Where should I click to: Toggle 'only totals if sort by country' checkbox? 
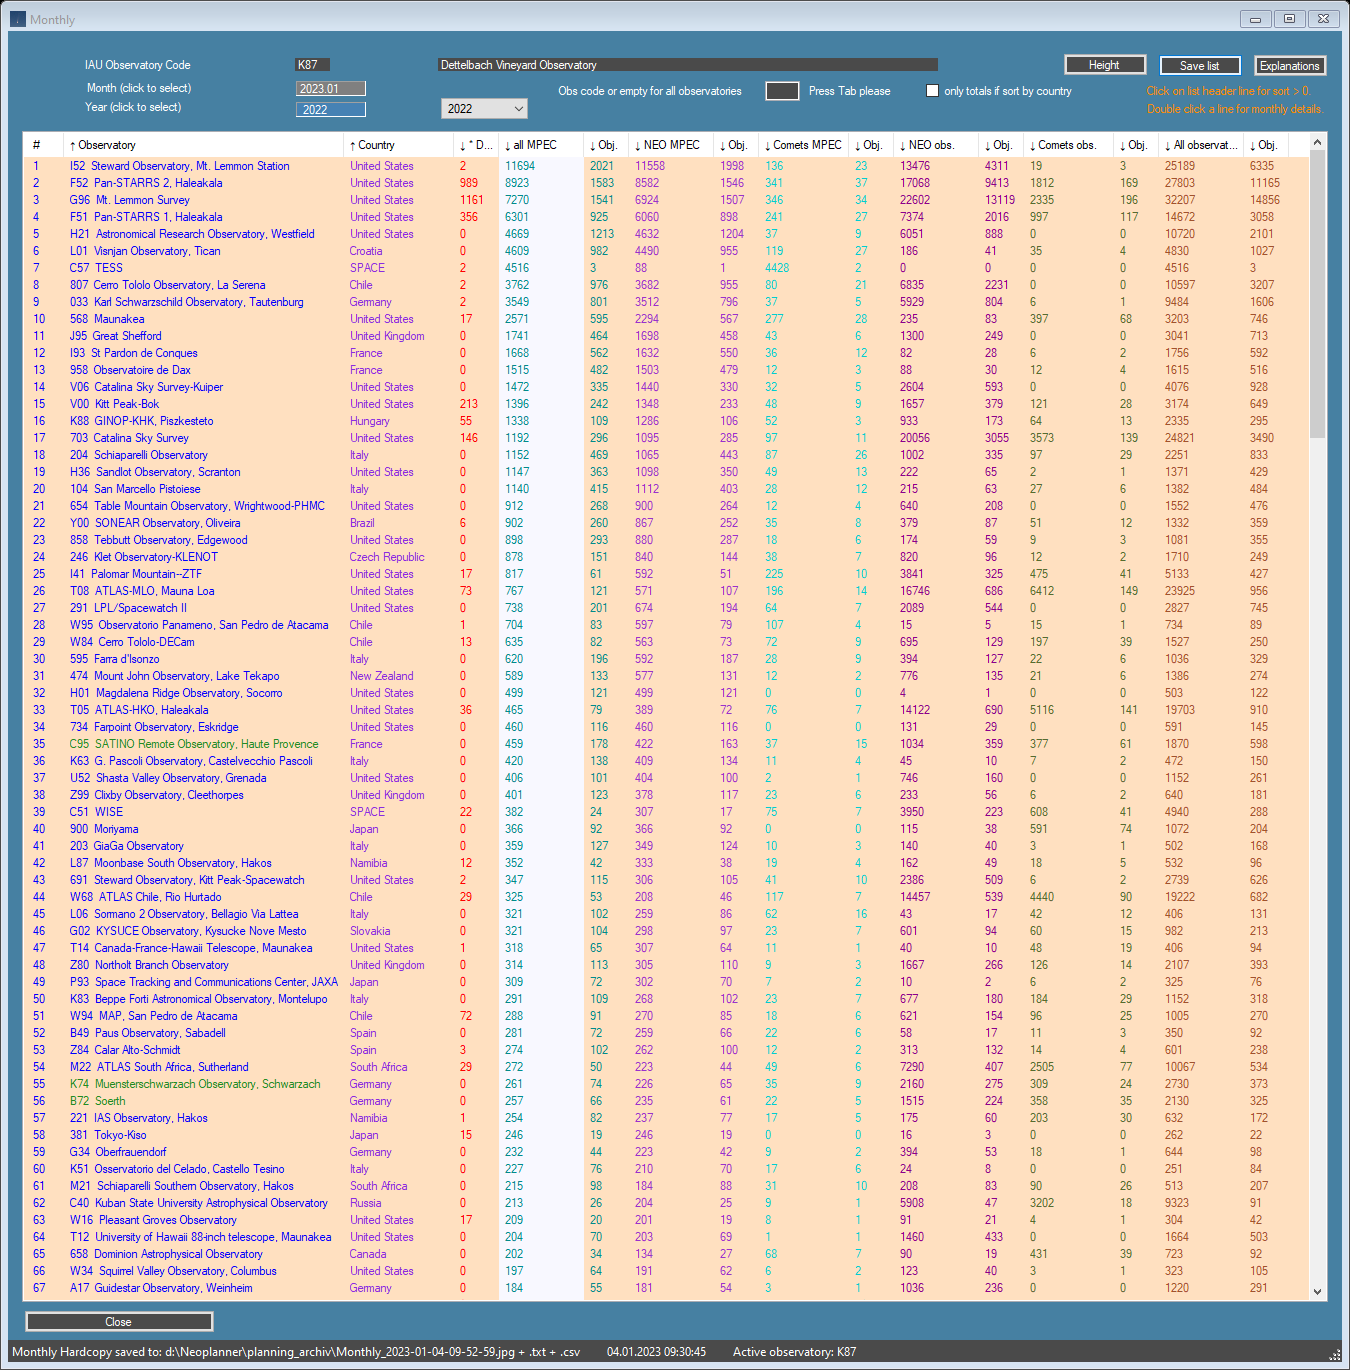(932, 91)
